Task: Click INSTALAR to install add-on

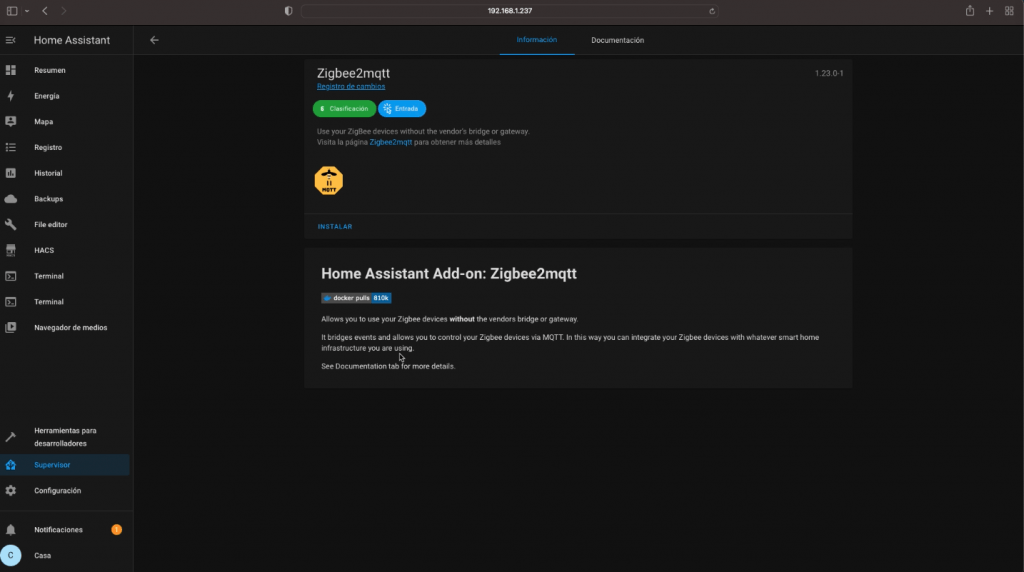Action: coord(335,227)
